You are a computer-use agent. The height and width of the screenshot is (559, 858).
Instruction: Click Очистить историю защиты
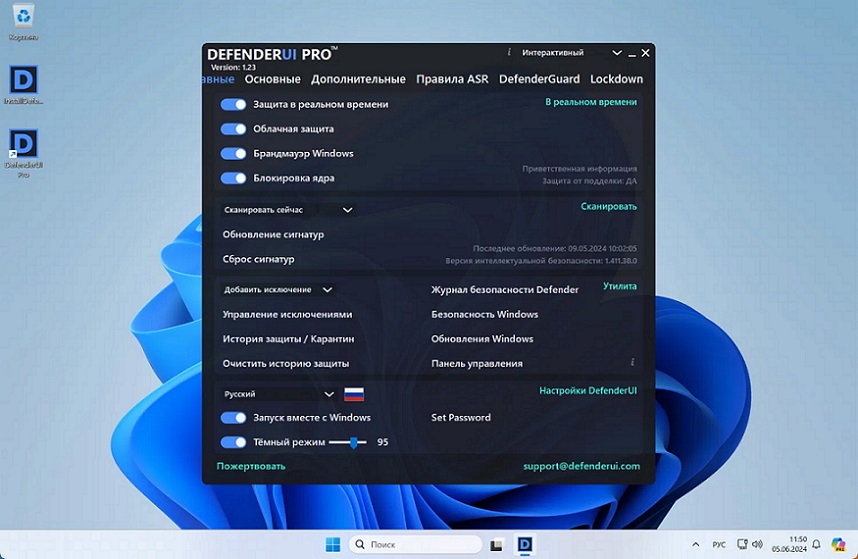tap(286, 364)
